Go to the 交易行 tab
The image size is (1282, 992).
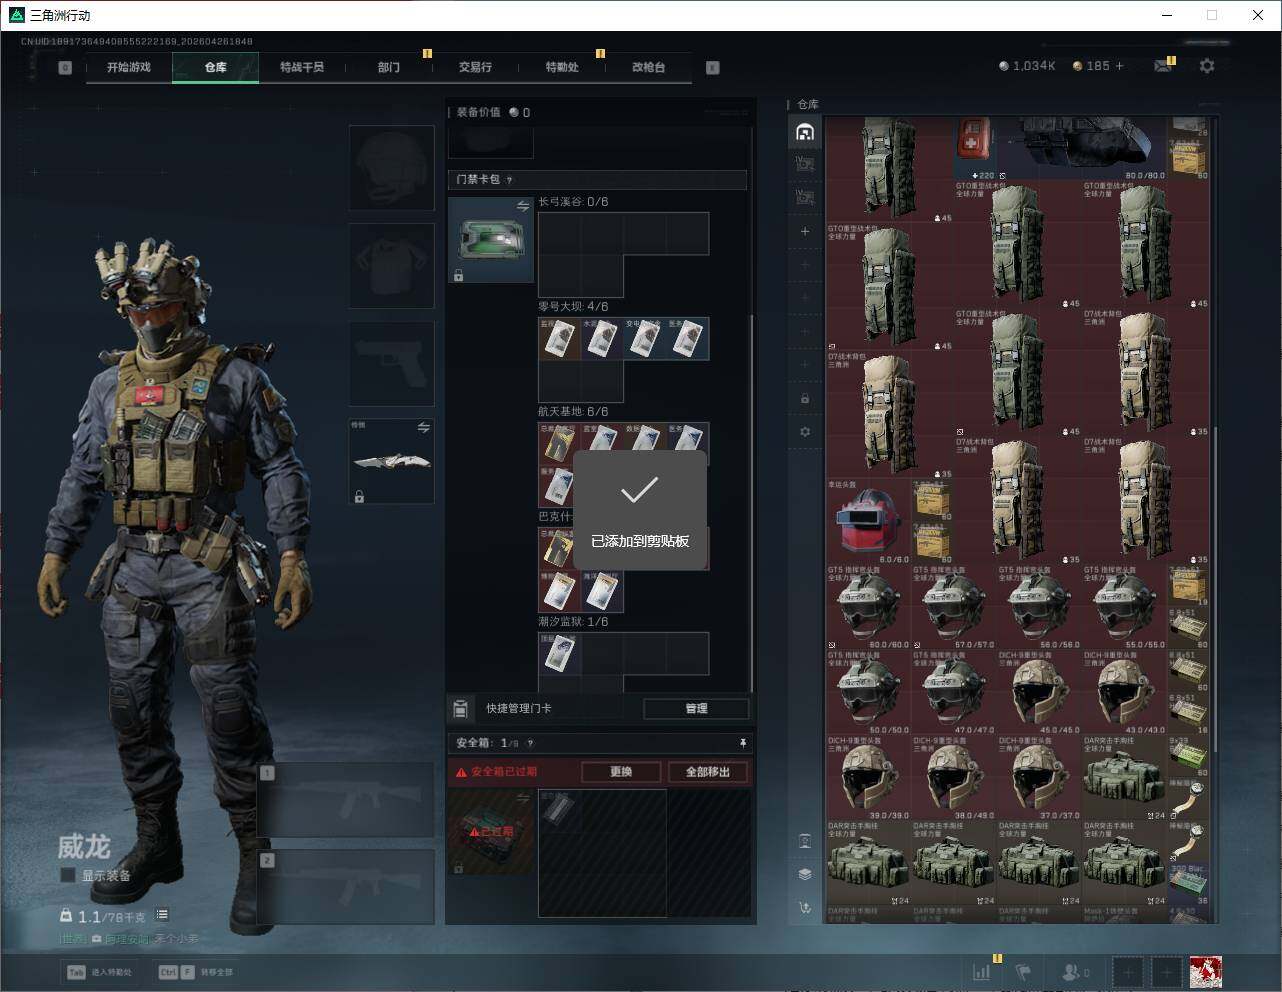pyautogui.click(x=475, y=67)
